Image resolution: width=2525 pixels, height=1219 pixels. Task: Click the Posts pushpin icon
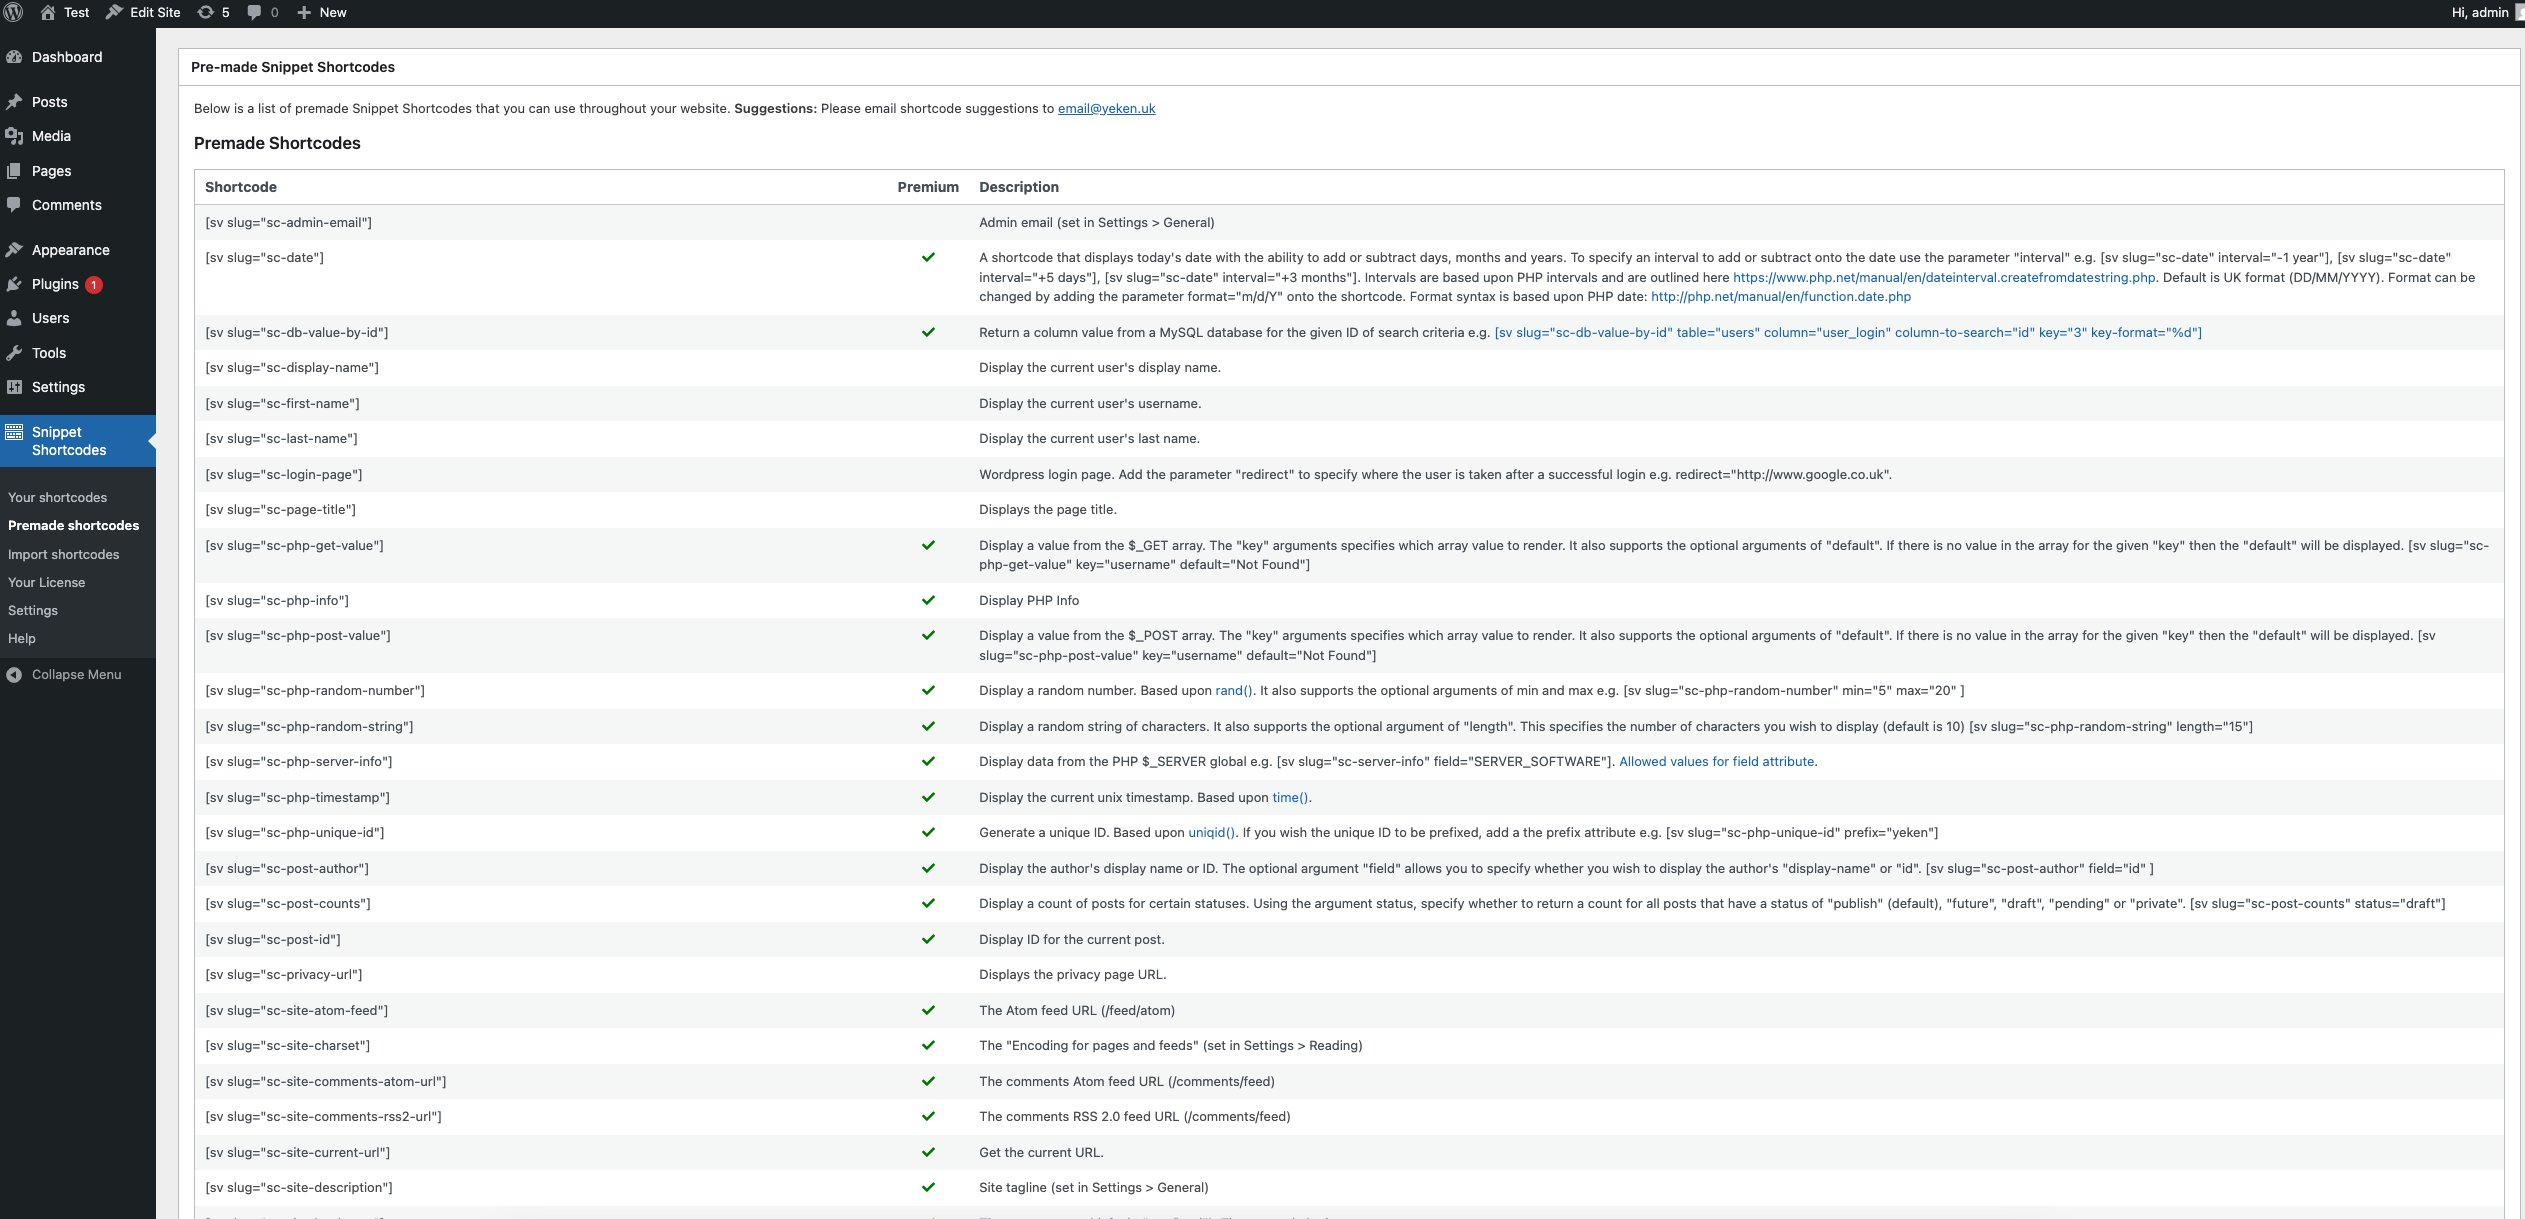[x=14, y=102]
